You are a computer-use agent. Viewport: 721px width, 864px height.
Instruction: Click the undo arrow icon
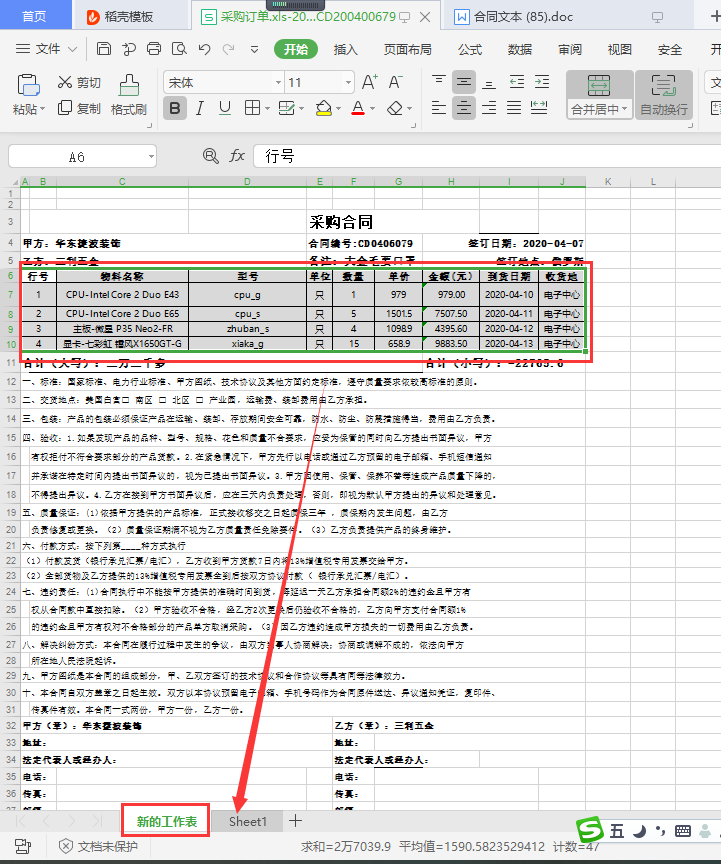coord(204,49)
